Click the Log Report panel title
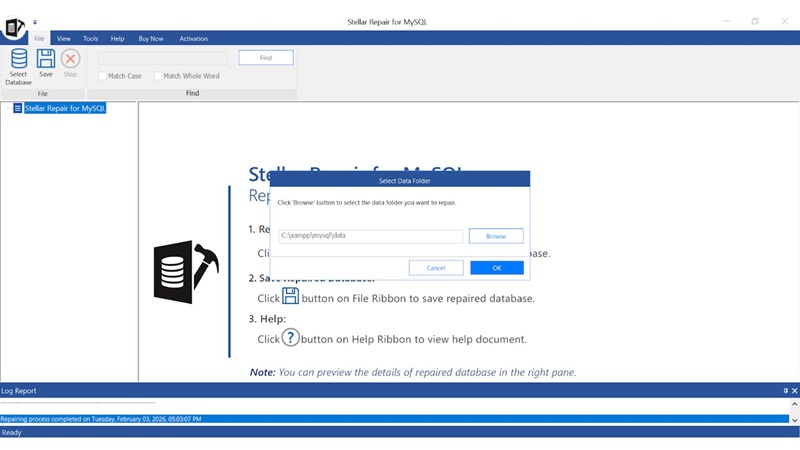 [x=18, y=391]
